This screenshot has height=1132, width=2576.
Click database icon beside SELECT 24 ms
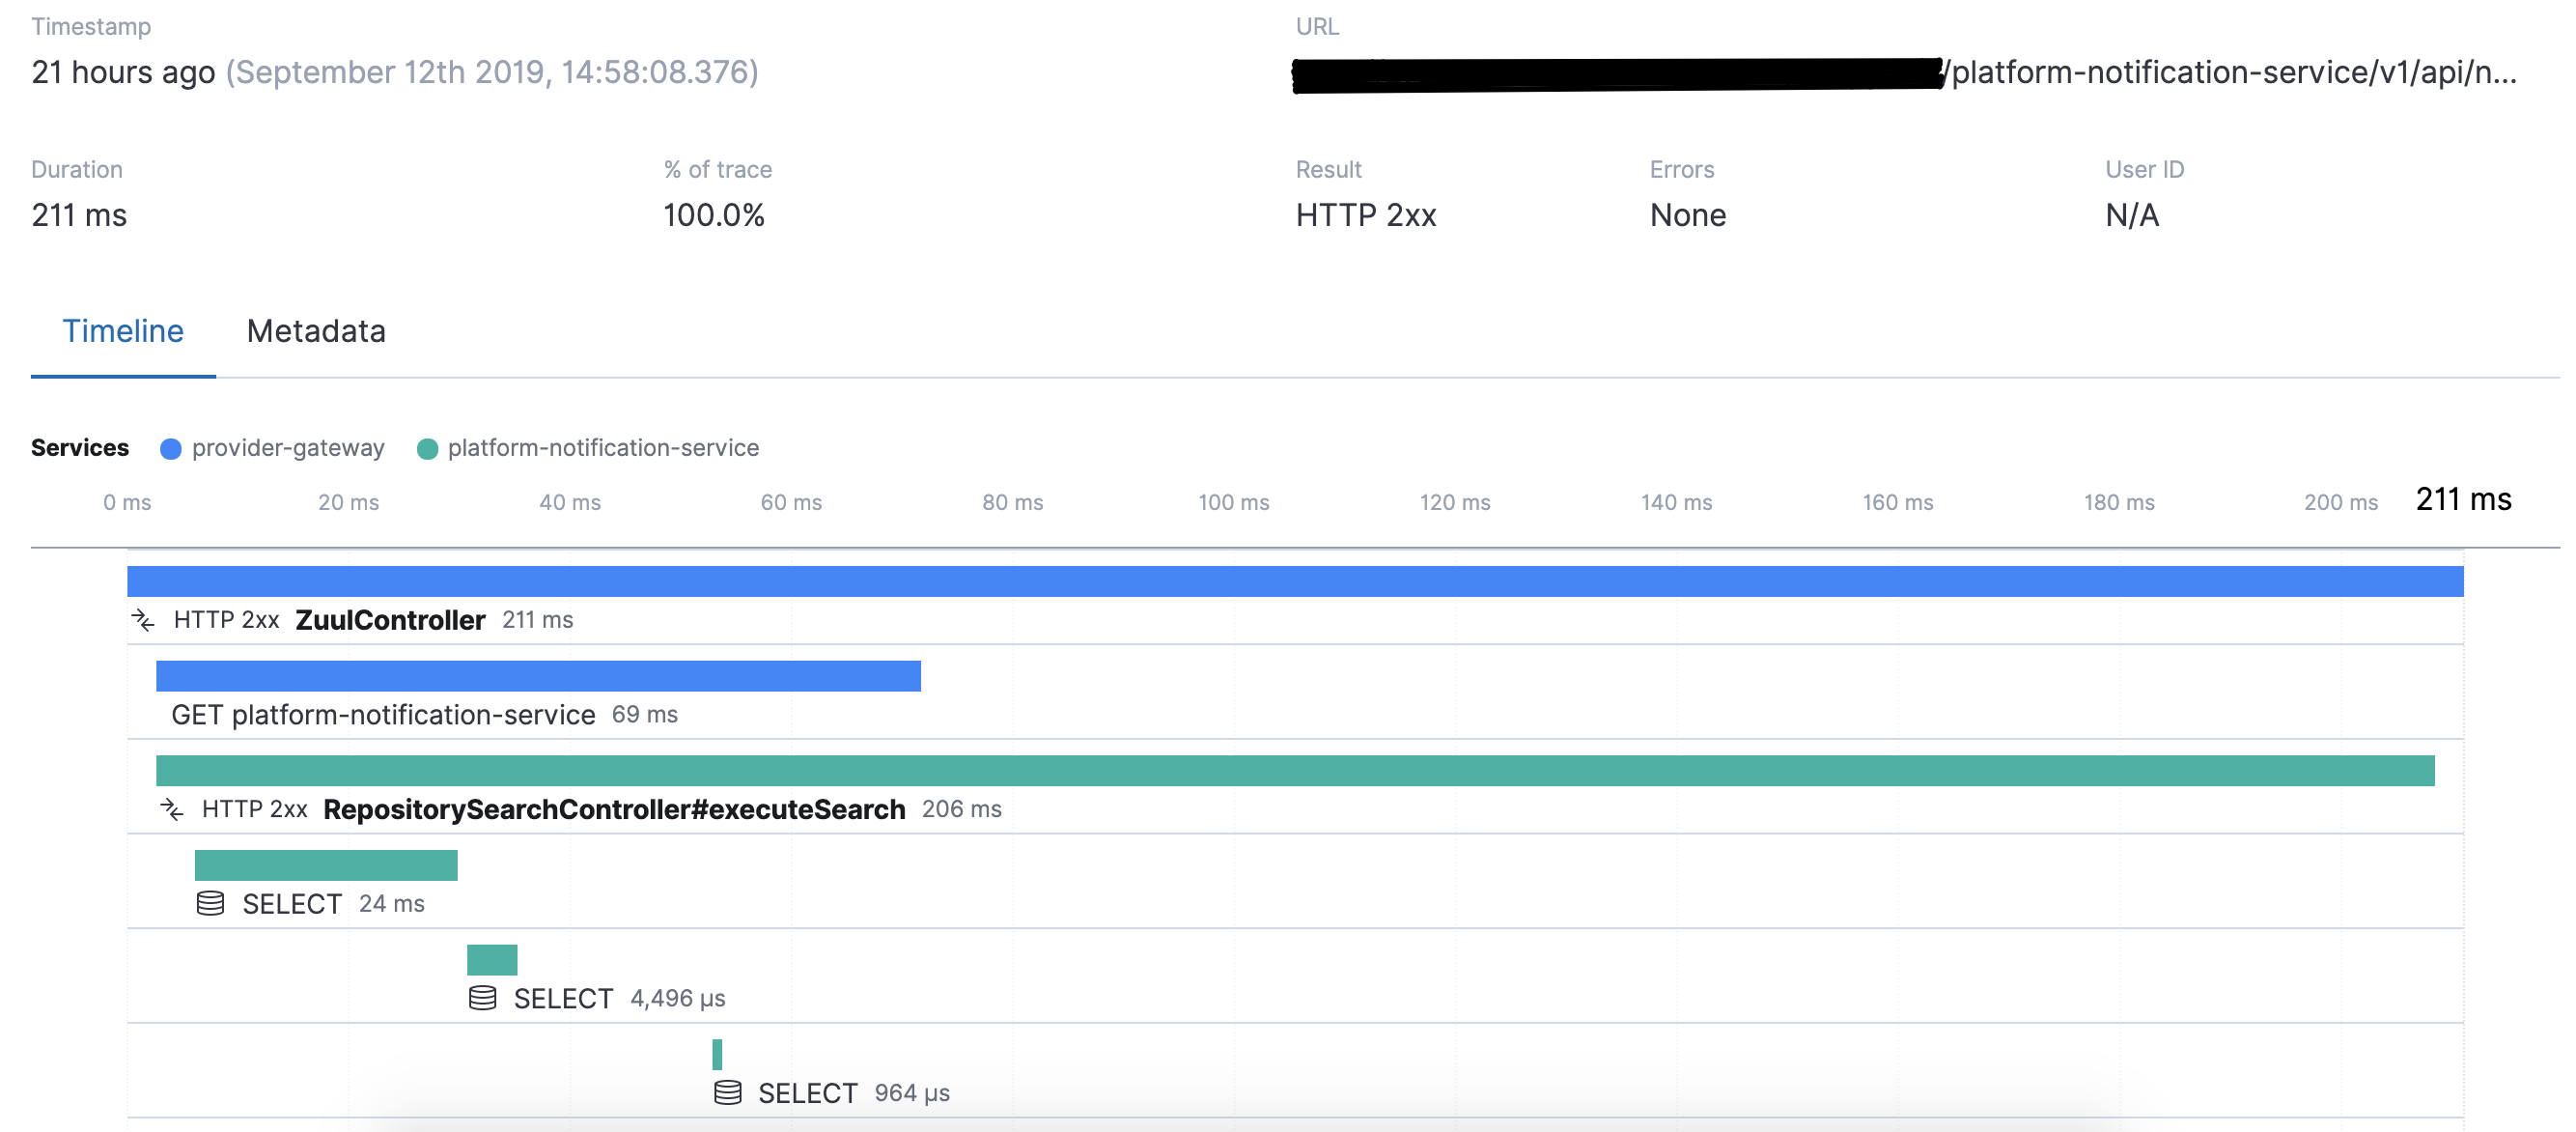click(210, 903)
